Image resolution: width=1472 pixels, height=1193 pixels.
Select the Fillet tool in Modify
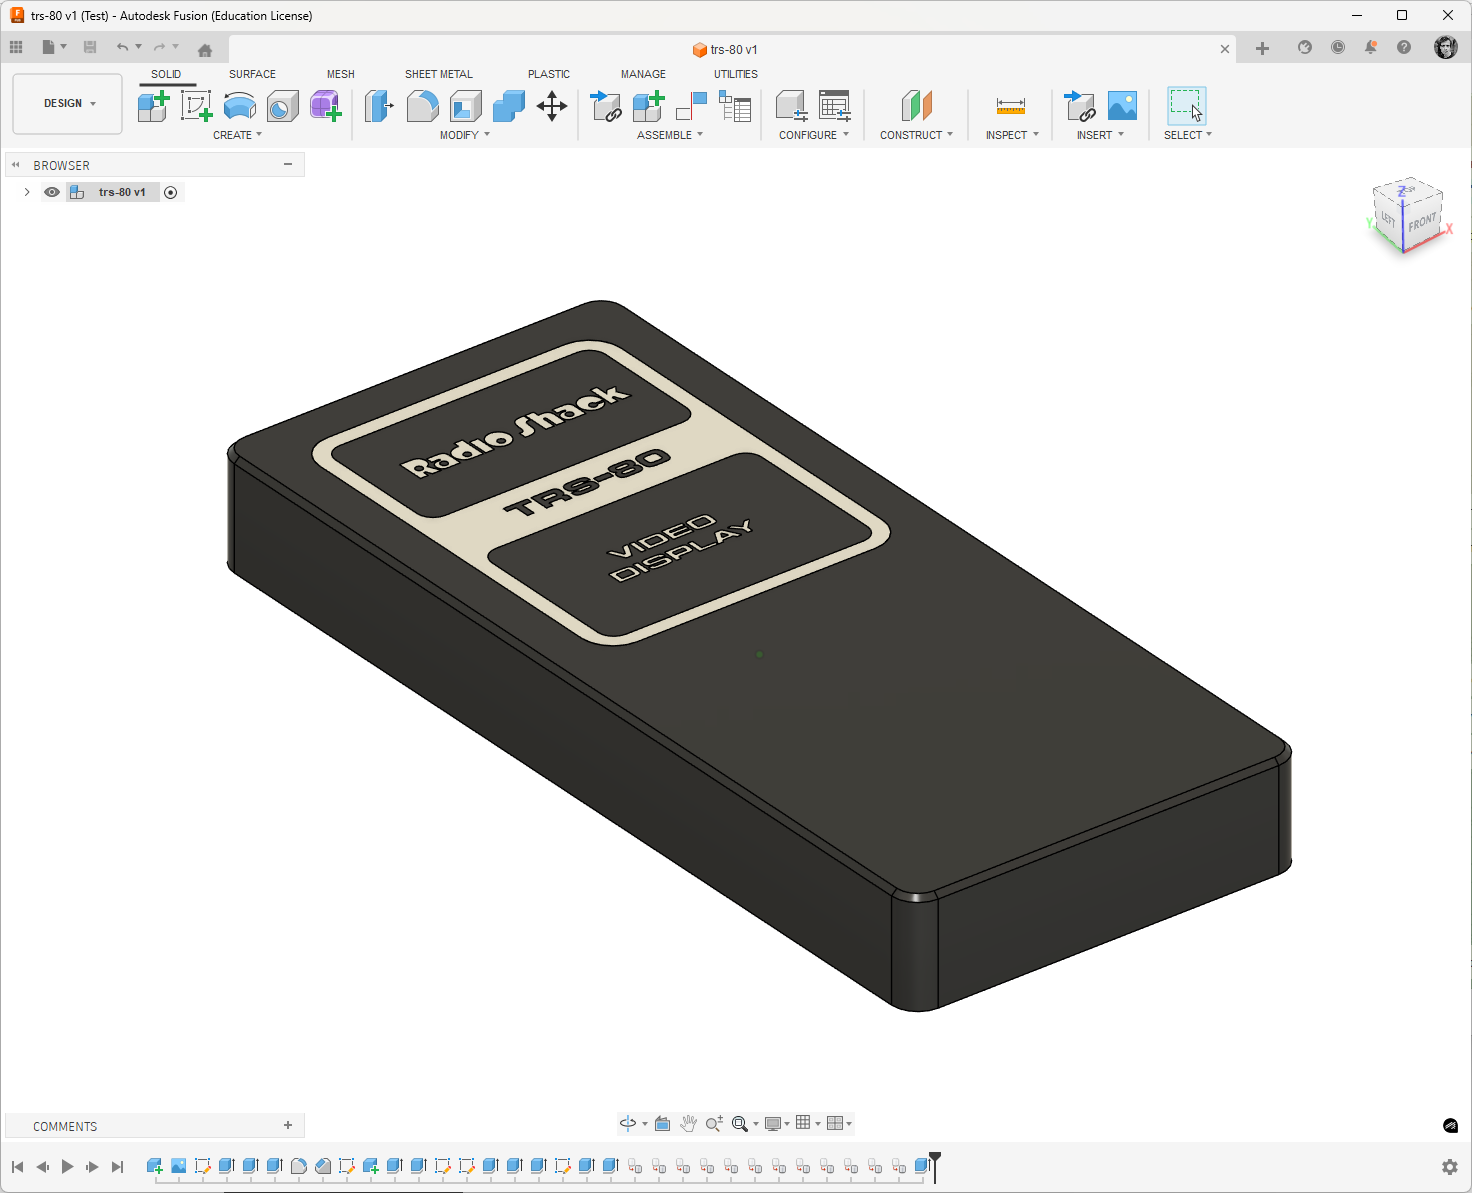pyautogui.click(x=422, y=106)
